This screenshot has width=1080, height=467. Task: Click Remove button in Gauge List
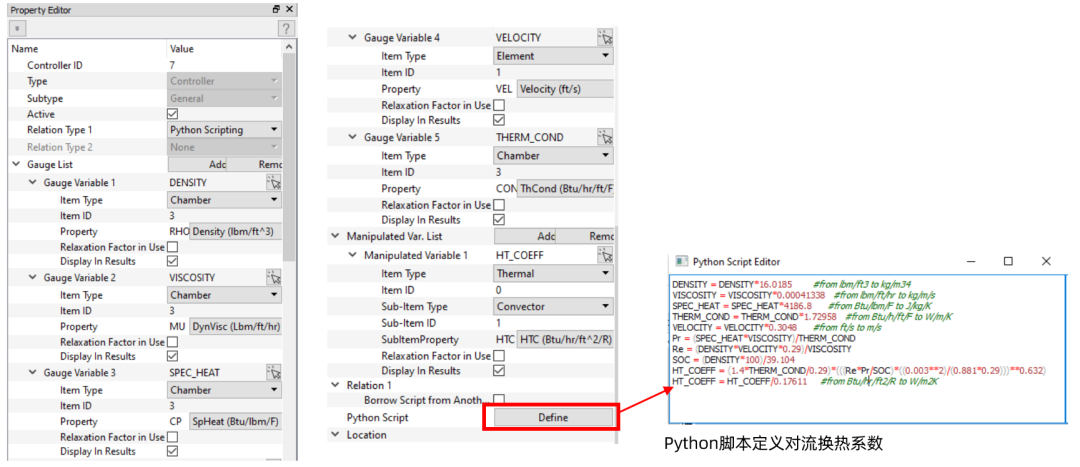click(255, 165)
